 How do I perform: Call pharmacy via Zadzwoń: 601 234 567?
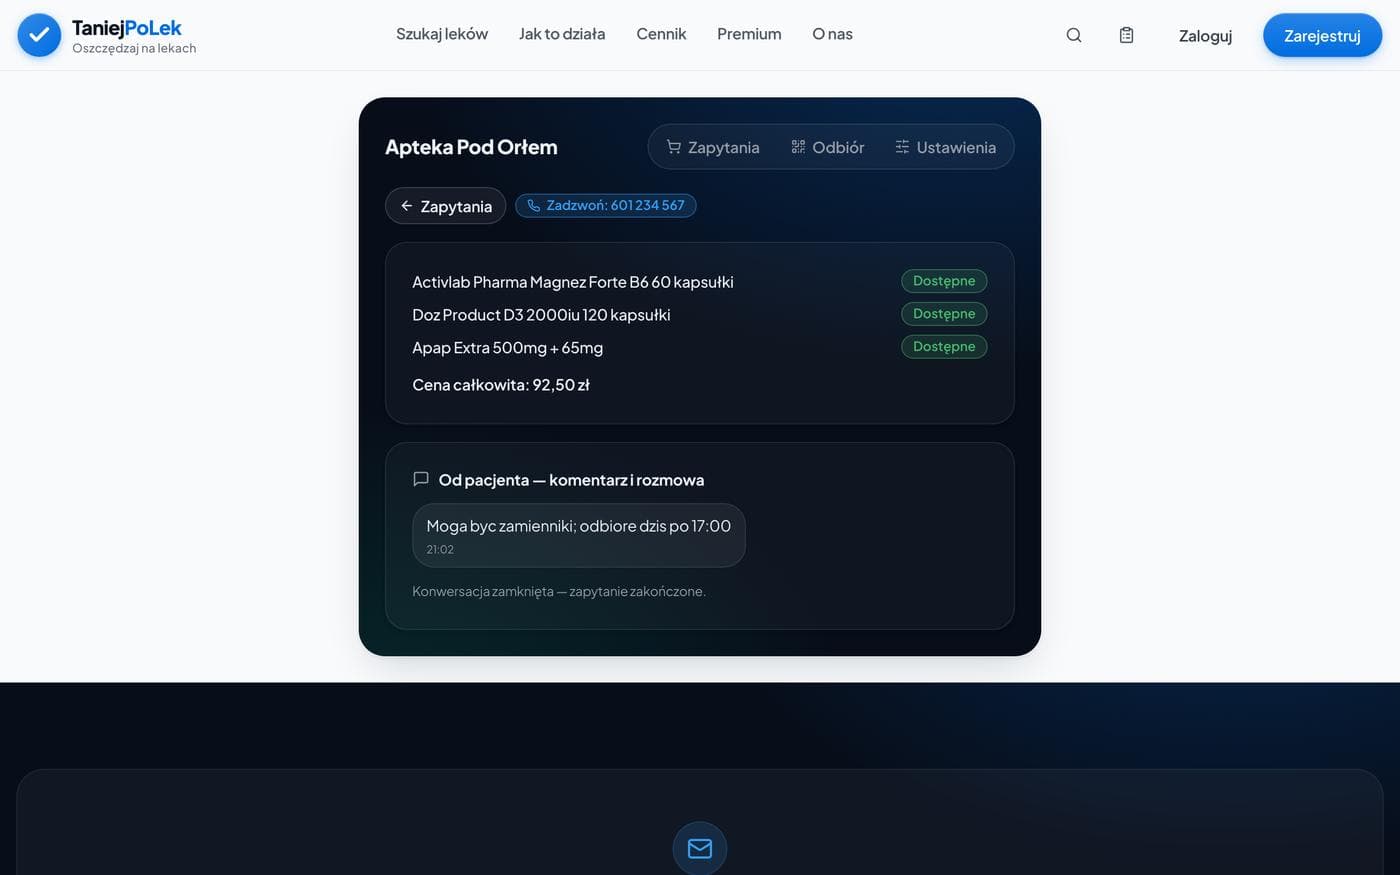tap(606, 206)
